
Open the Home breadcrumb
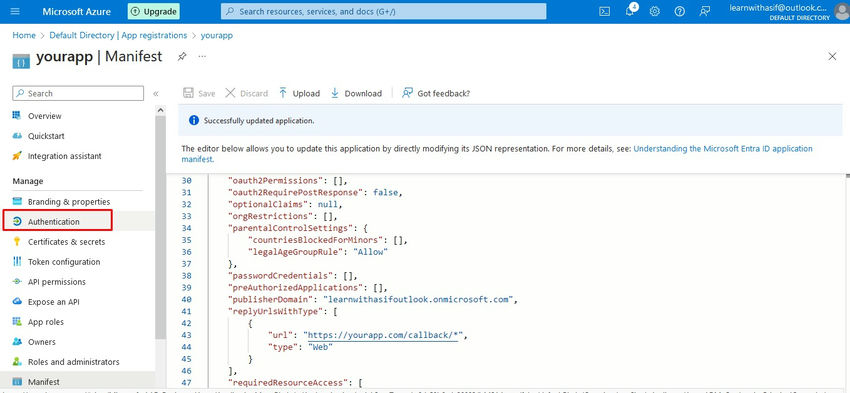[x=24, y=35]
